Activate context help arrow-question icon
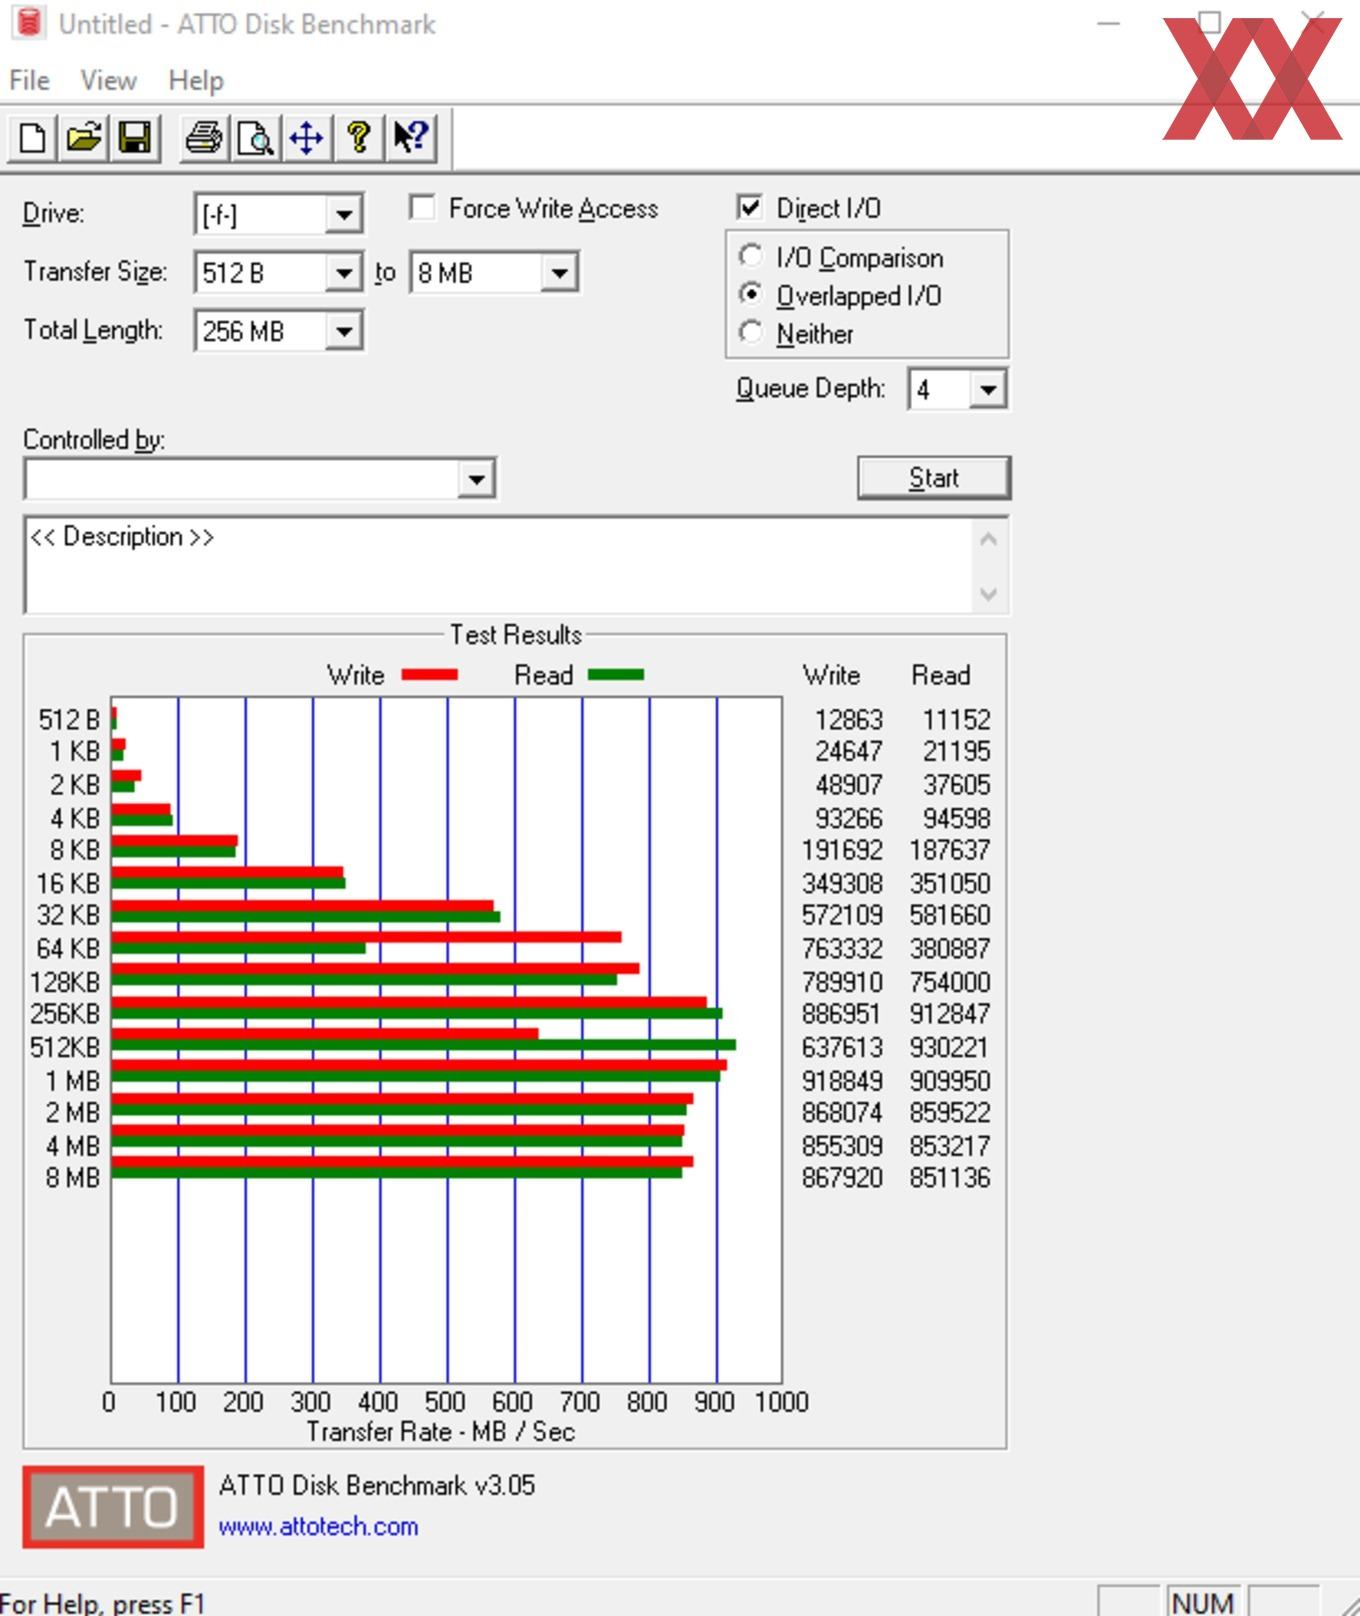The width and height of the screenshot is (1360, 1616). (x=410, y=137)
